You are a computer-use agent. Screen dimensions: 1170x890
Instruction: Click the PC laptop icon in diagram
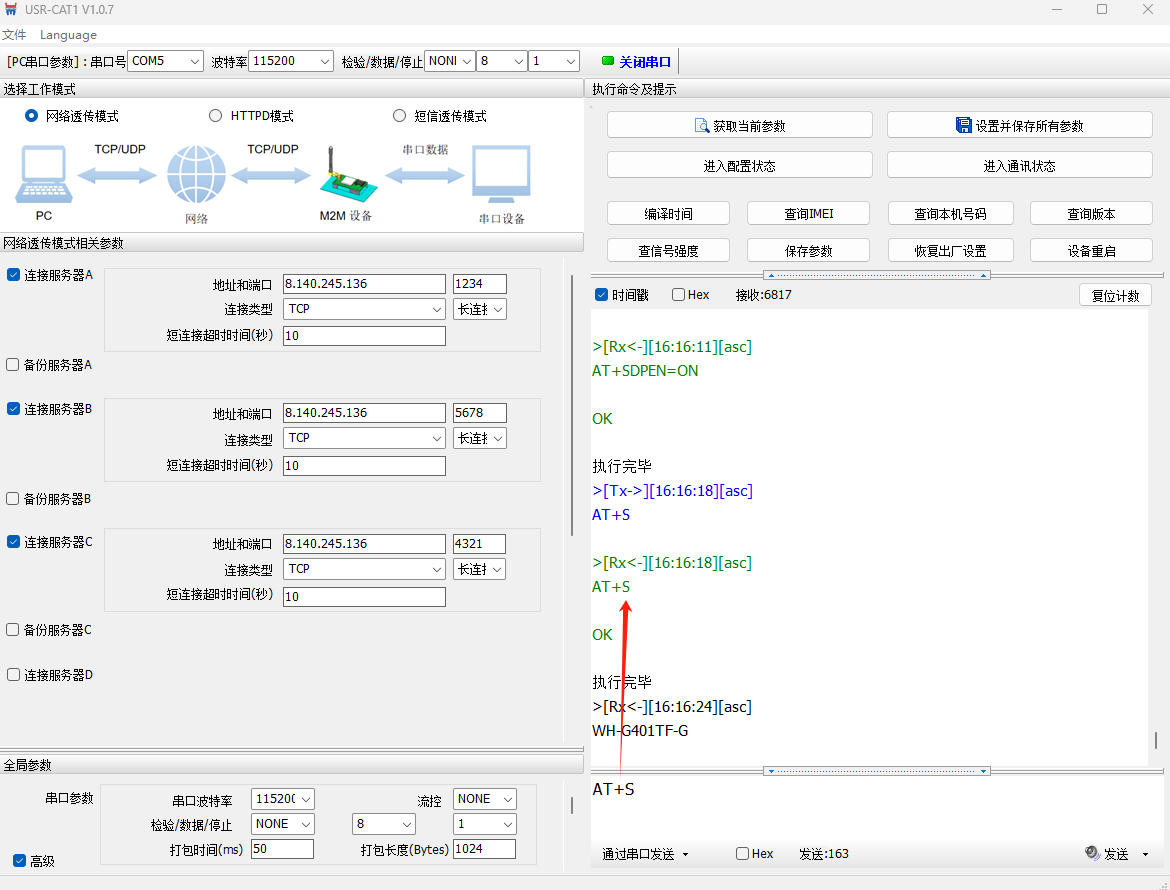[44, 175]
